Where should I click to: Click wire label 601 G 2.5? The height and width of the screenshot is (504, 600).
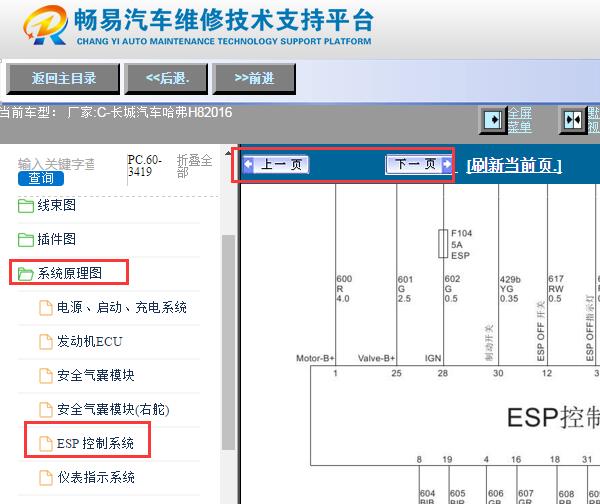pos(405,289)
